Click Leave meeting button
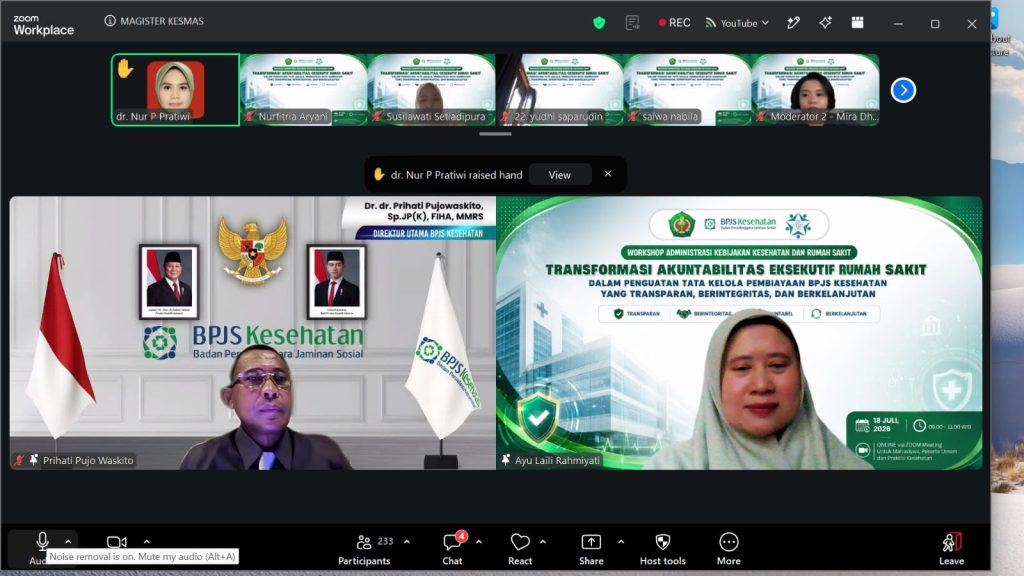 point(952,549)
